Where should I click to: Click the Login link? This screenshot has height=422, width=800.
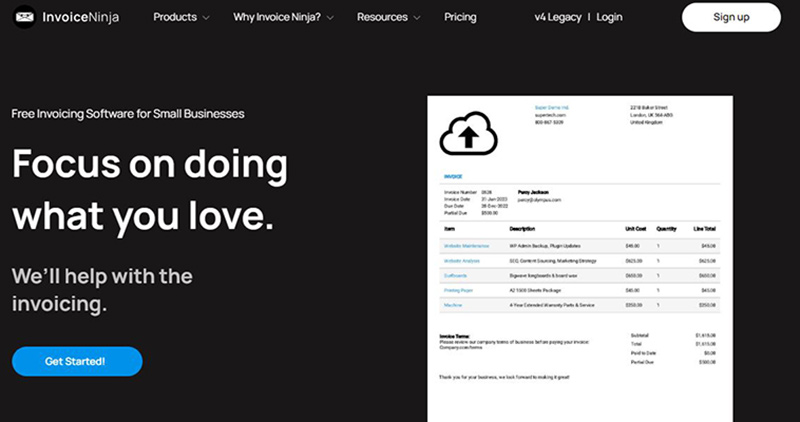coord(609,17)
